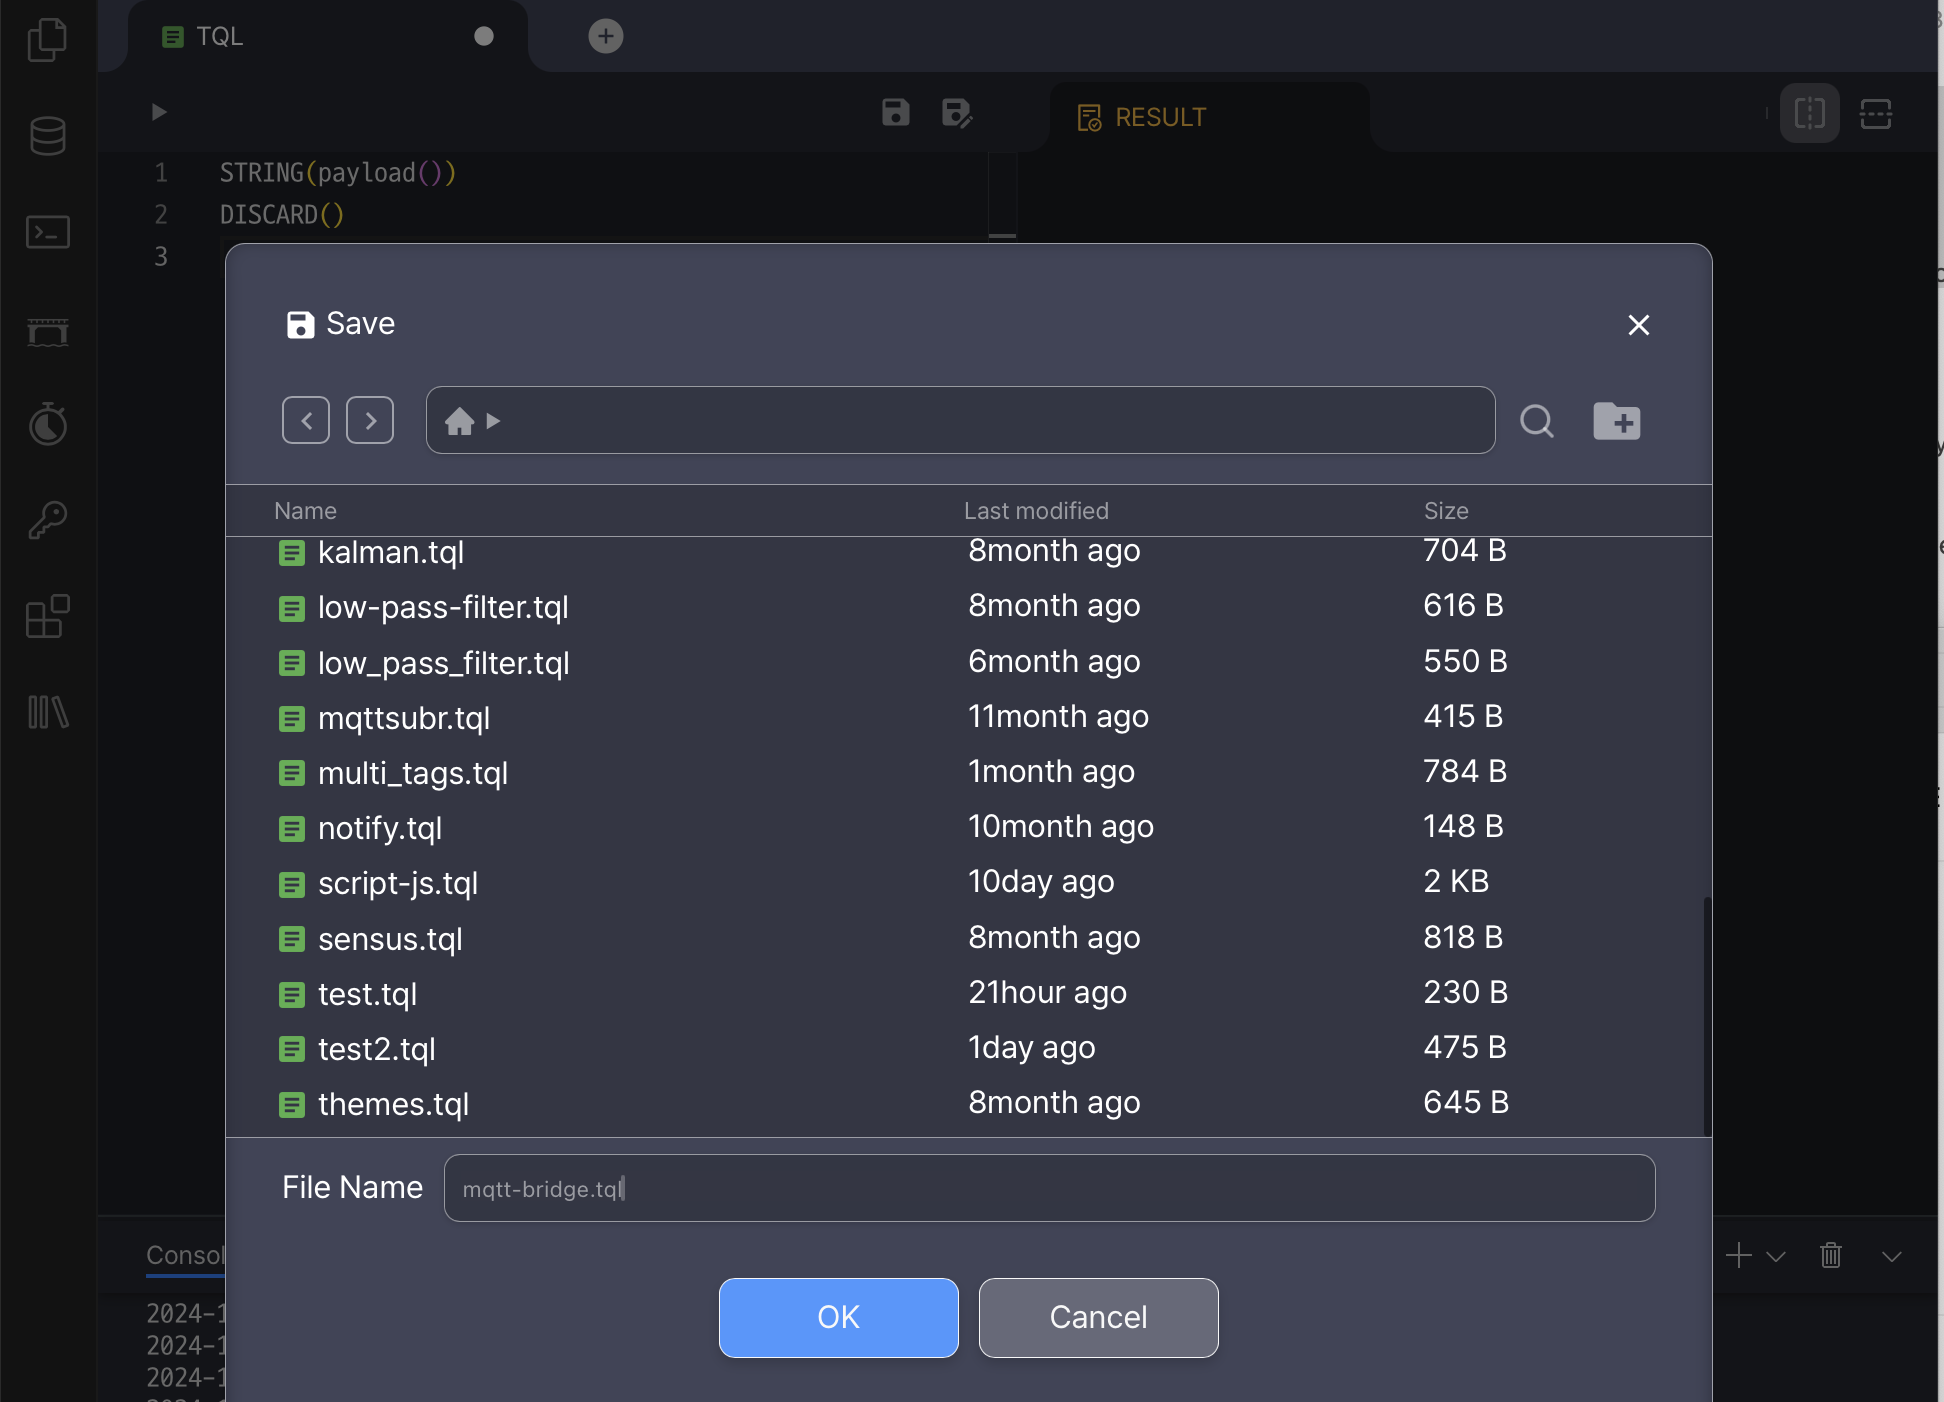Expand the home path breadcrumb arrow
Viewport: 1944px width, 1402px height.
point(493,421)
